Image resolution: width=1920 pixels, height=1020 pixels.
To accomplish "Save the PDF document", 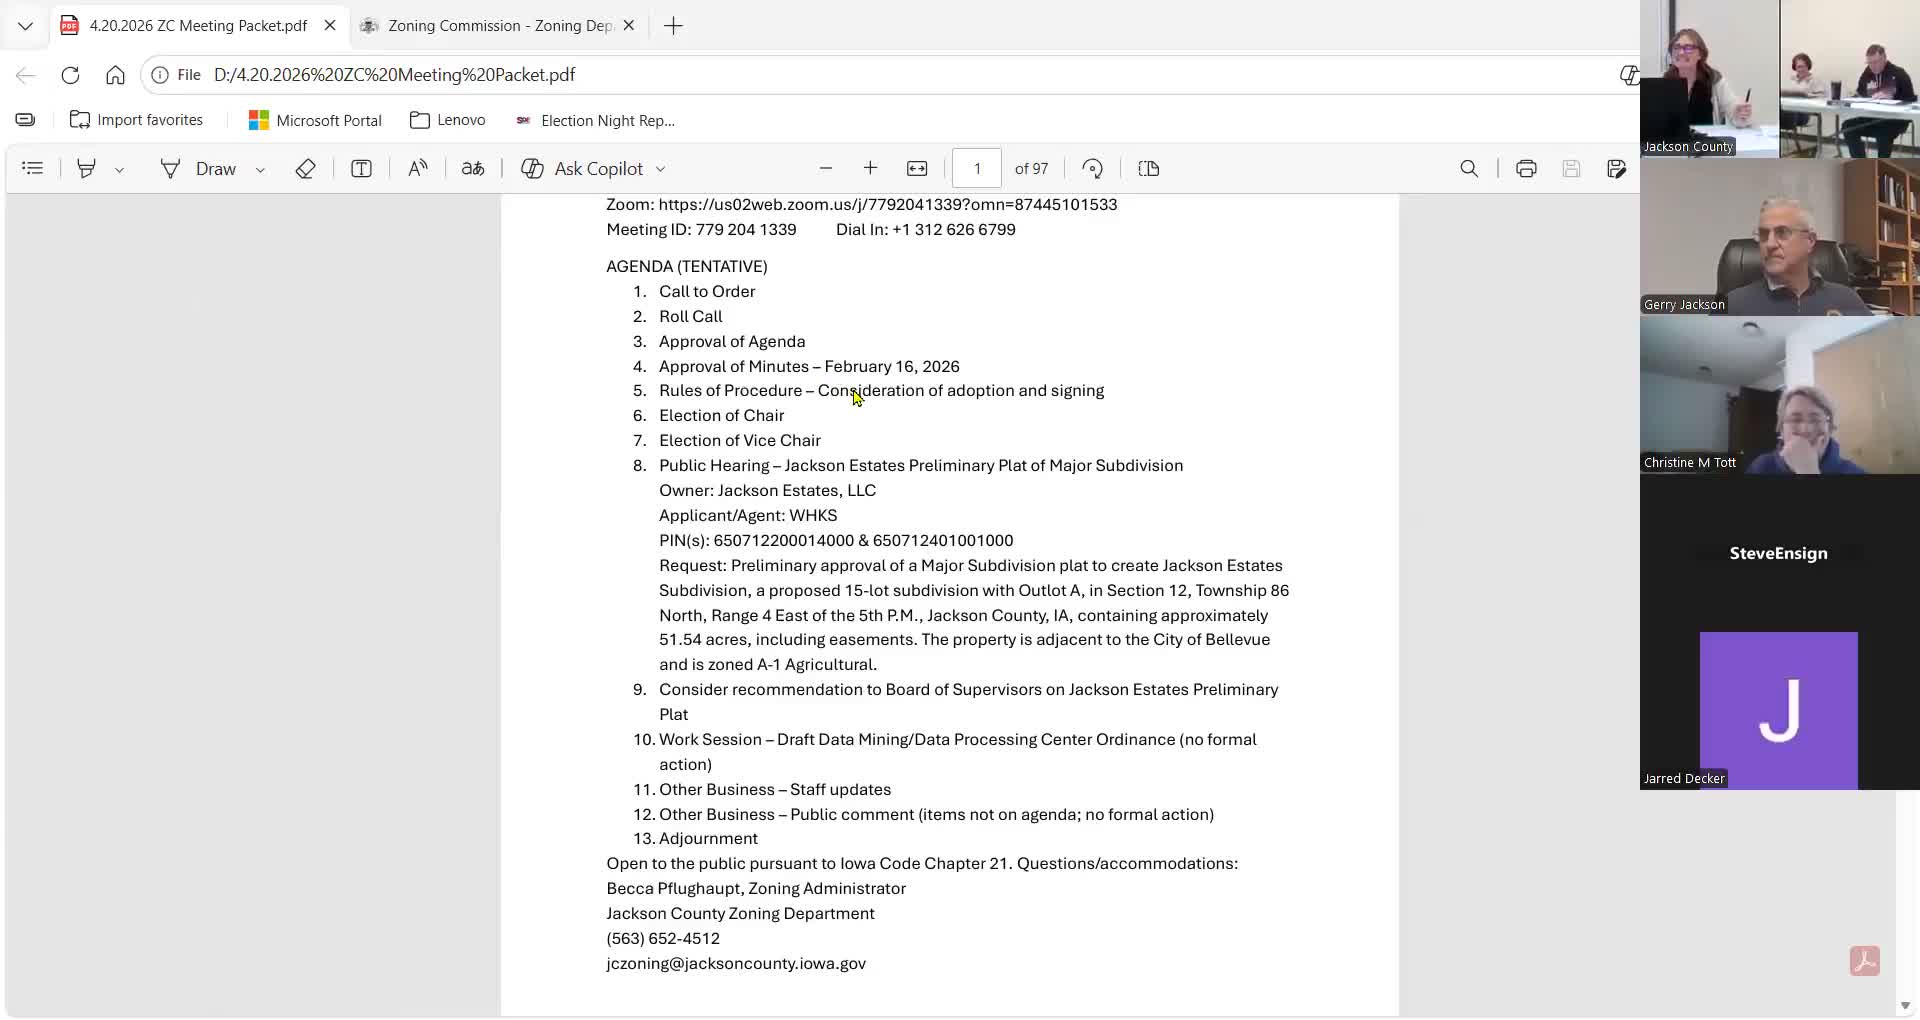I will pyautogui.click(x=1571, y=169).
